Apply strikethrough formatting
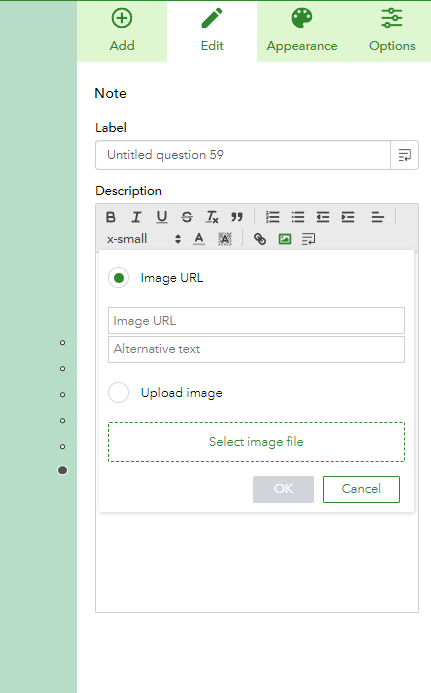431x693 pixels. (x=187, y=217)
